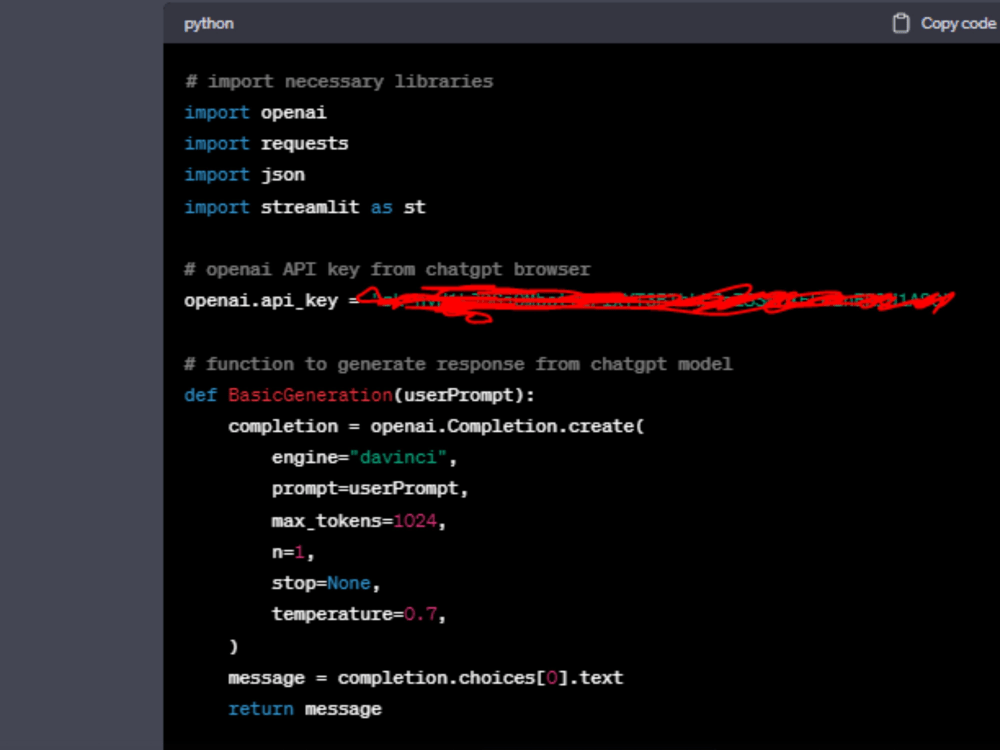The image size is (1000, 750).
Task: Click the python language label
Action: coord(209,24)
